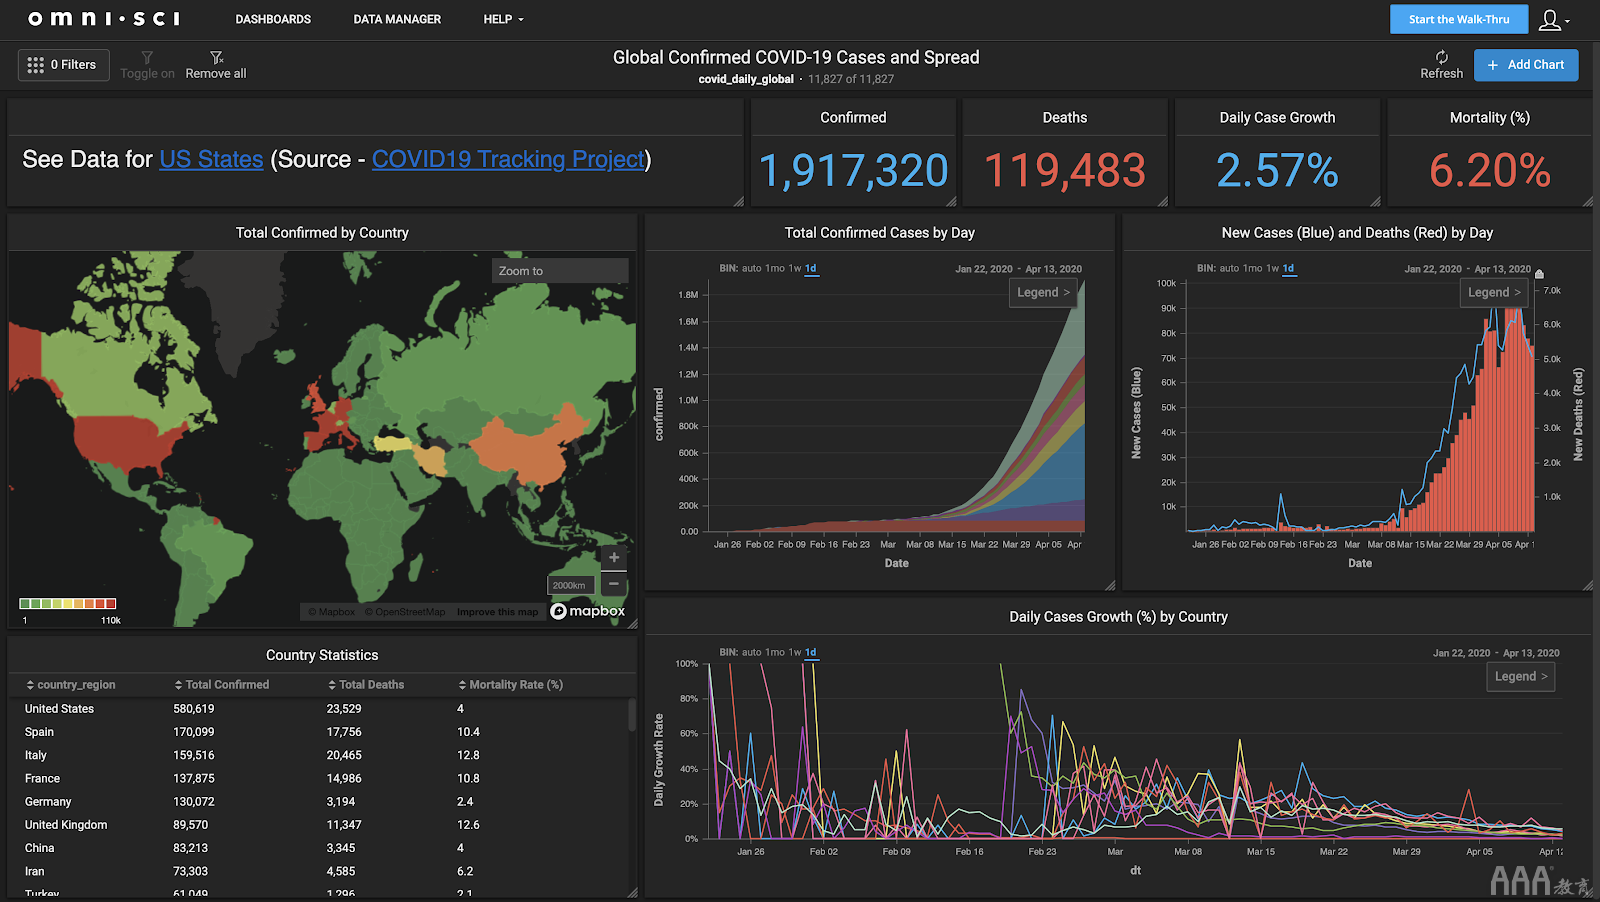Click the Deaths value 119,483
This screenshot has height=902, width=1600.
click(1065, 171)
